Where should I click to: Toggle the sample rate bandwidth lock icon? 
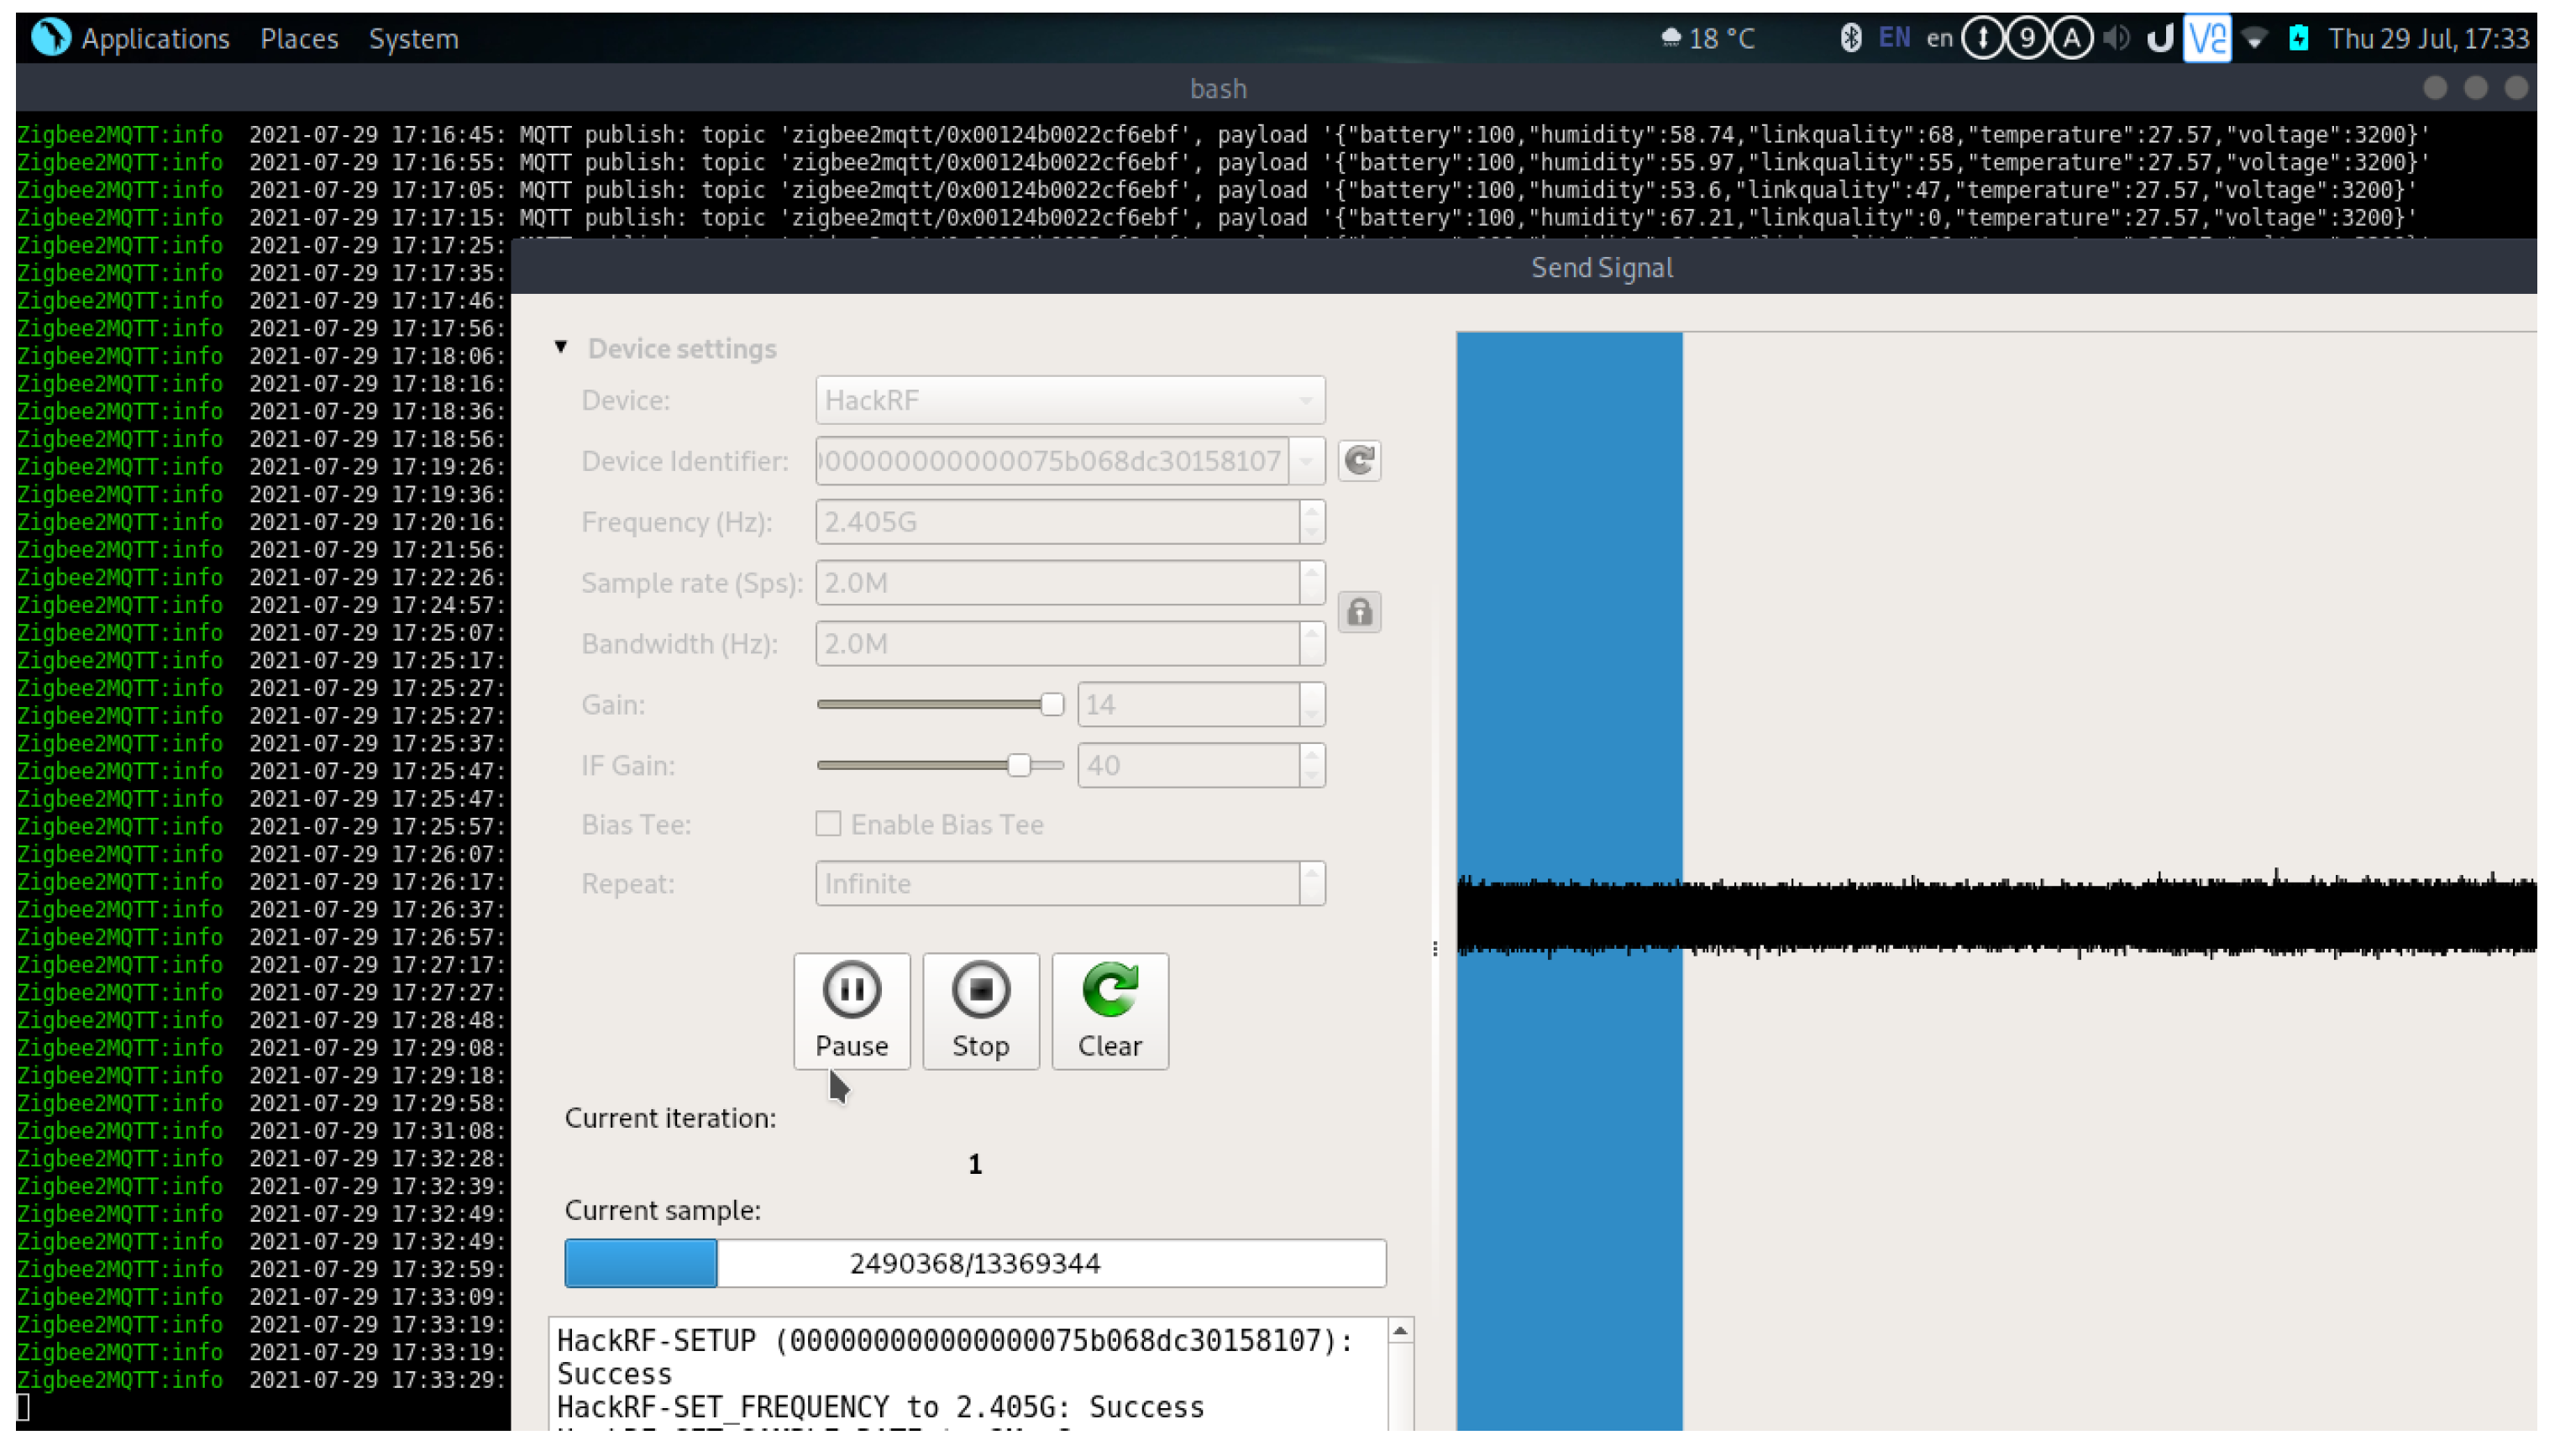pos(1359,612)
